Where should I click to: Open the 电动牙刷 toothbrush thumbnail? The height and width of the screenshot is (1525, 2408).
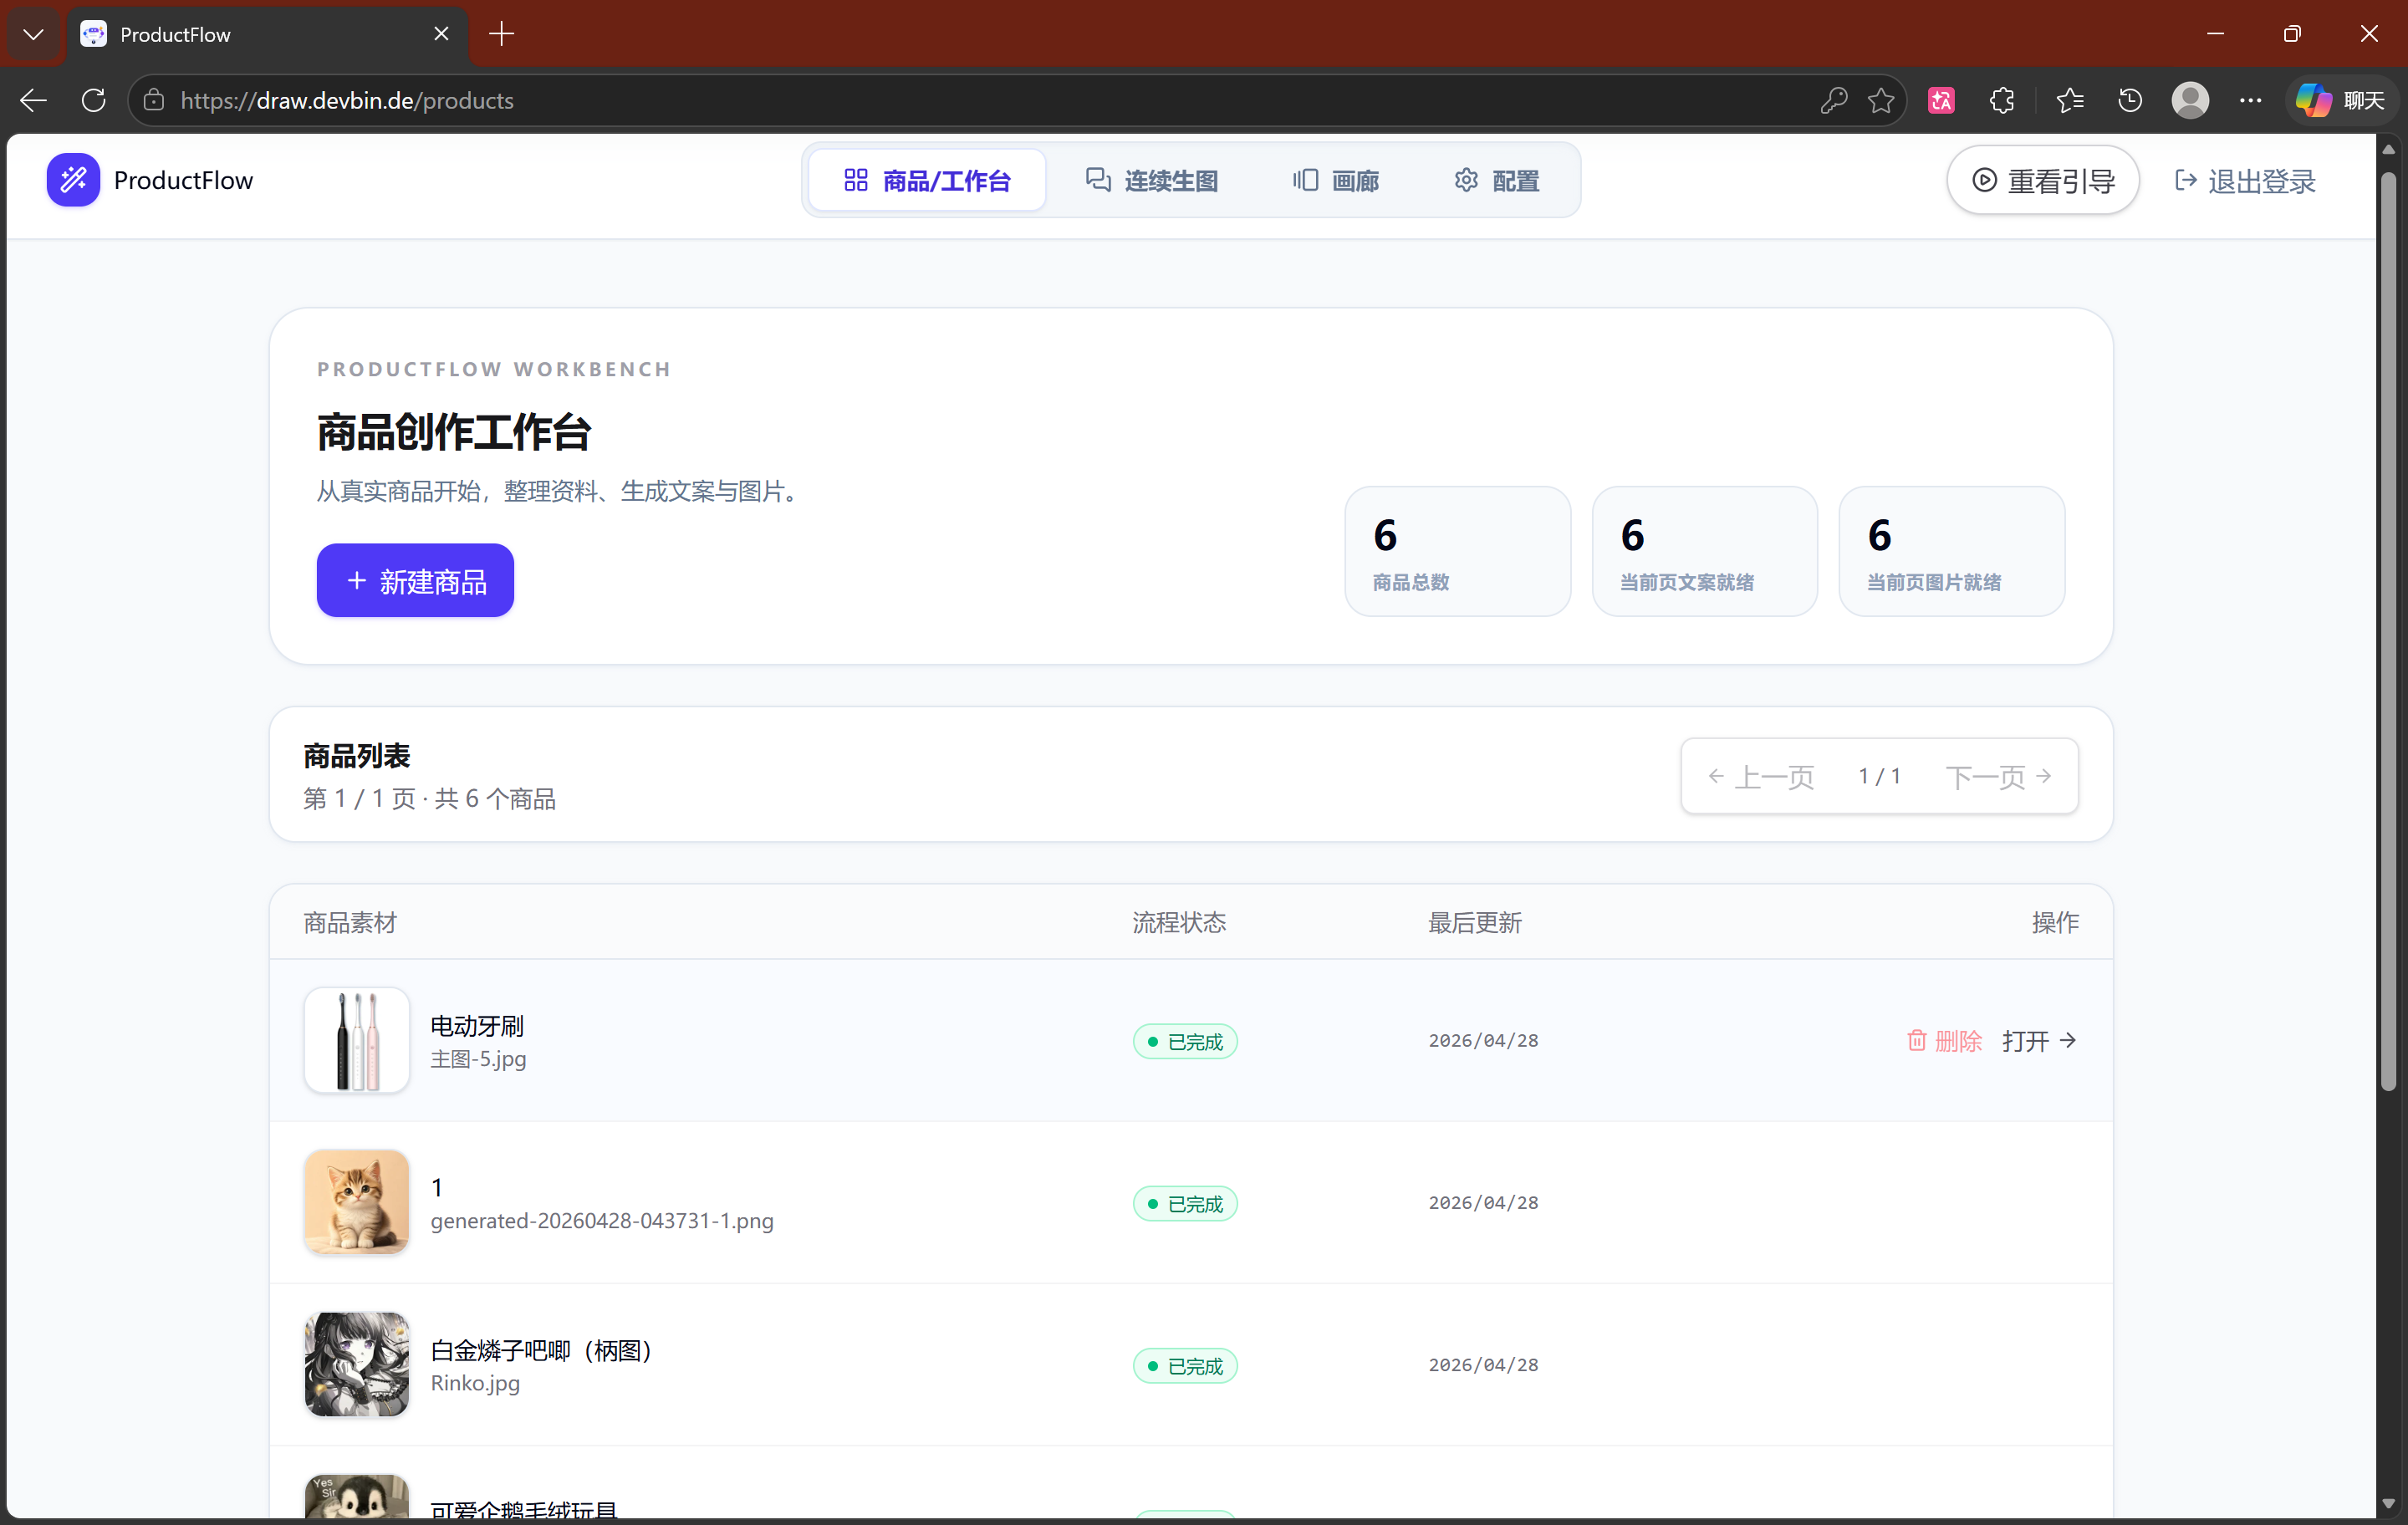pyautogui.click(x=357, y=1041)
